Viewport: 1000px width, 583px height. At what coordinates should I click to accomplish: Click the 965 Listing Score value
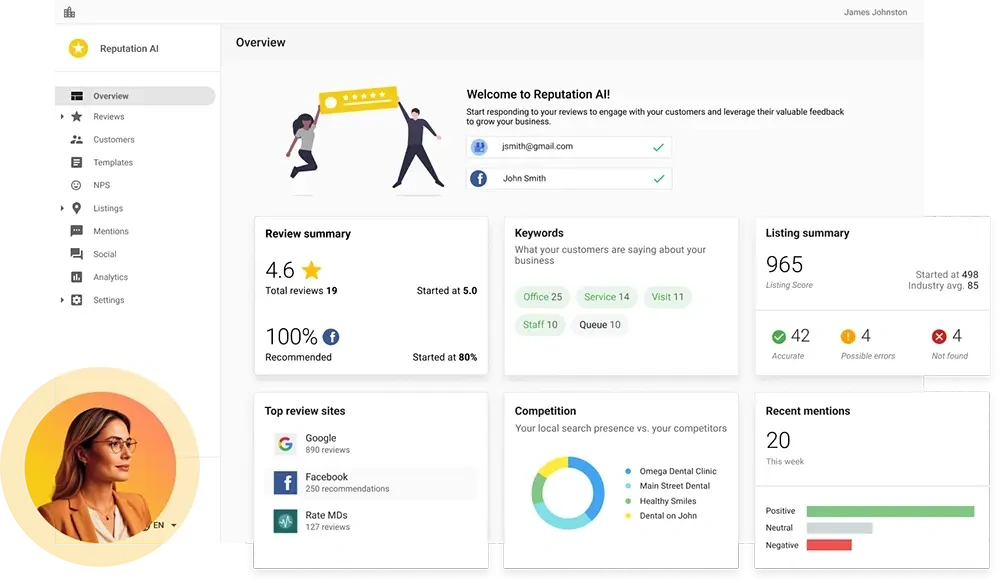784,264
